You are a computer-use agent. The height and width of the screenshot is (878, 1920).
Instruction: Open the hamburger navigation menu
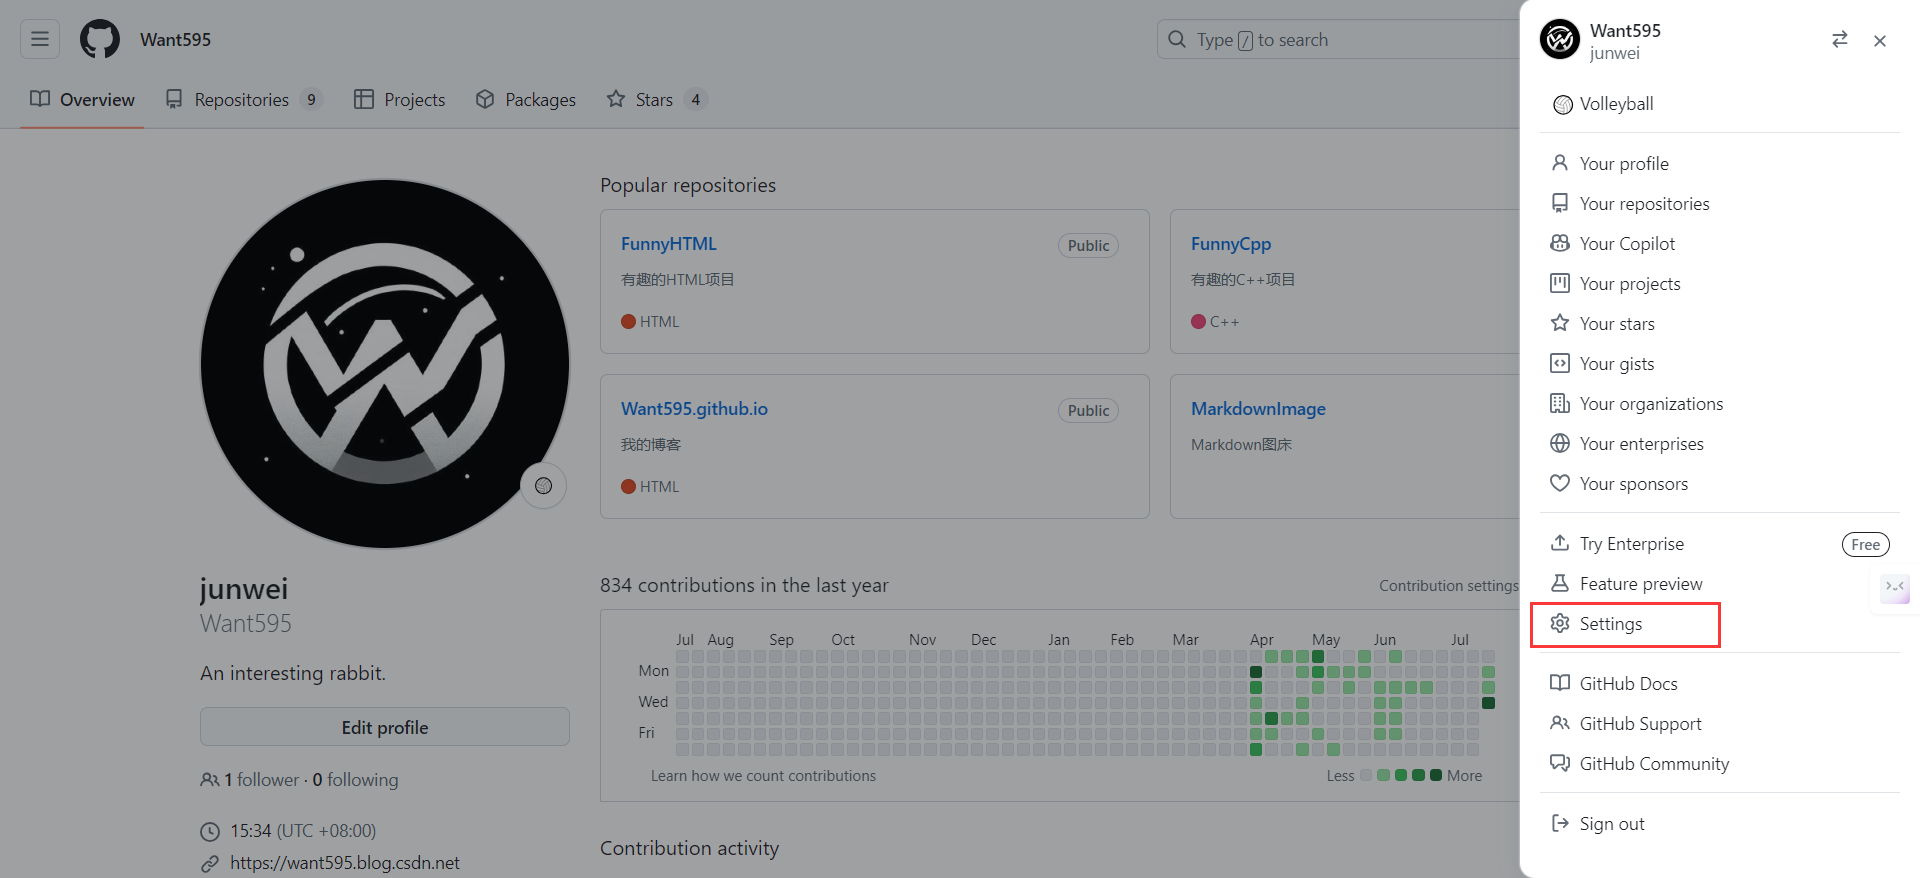pyautogui.click(x=40, y=39)
